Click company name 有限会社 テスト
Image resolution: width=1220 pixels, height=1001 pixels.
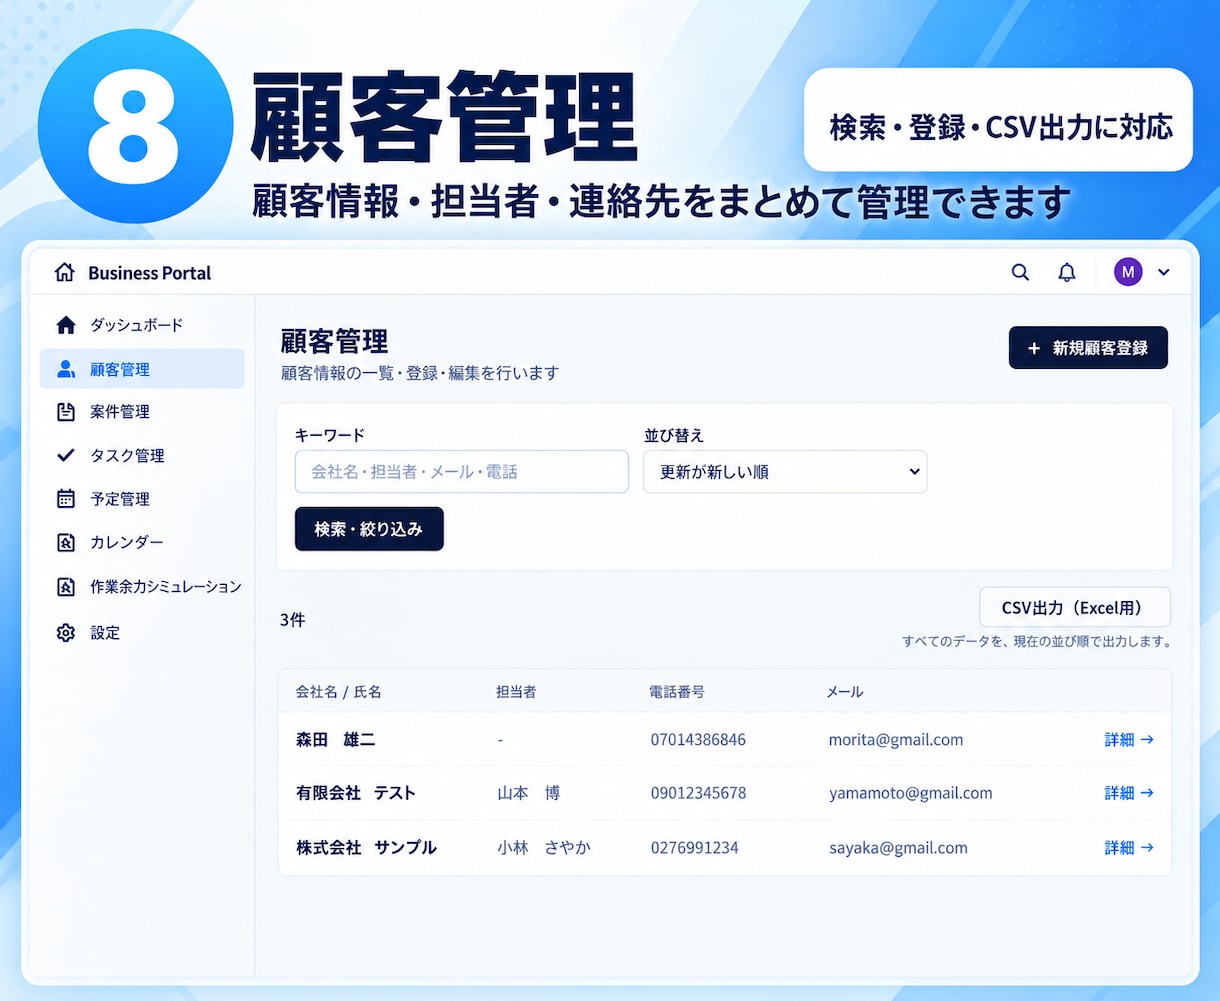tap(356, 793)
